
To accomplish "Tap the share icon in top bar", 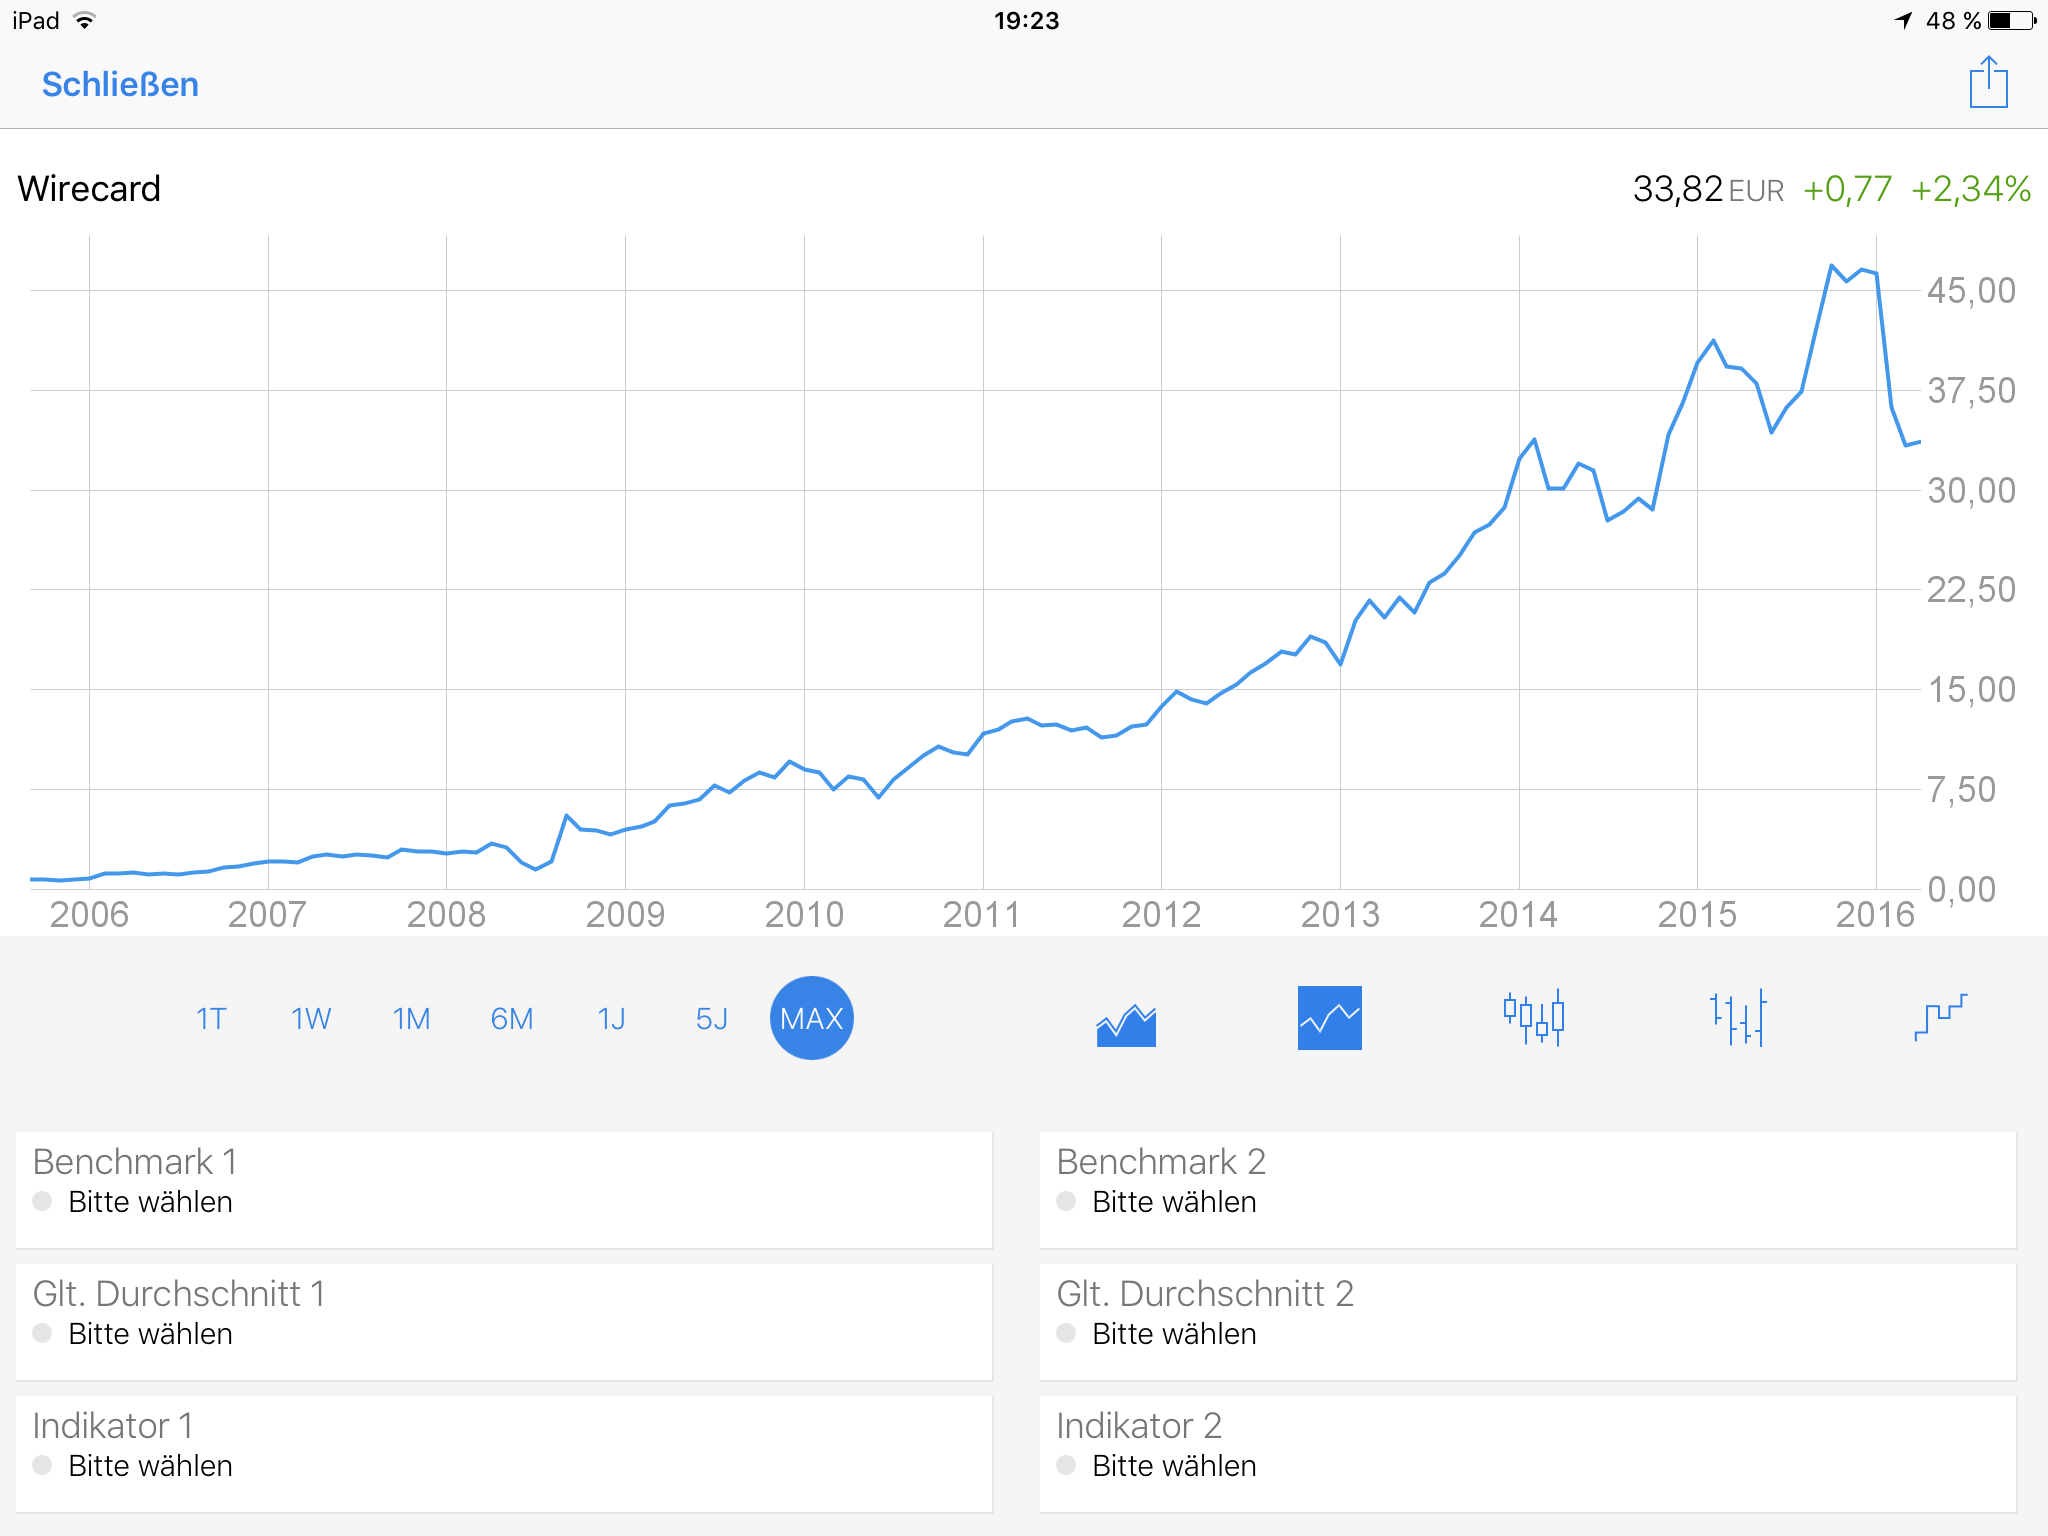I will 1988,82.
